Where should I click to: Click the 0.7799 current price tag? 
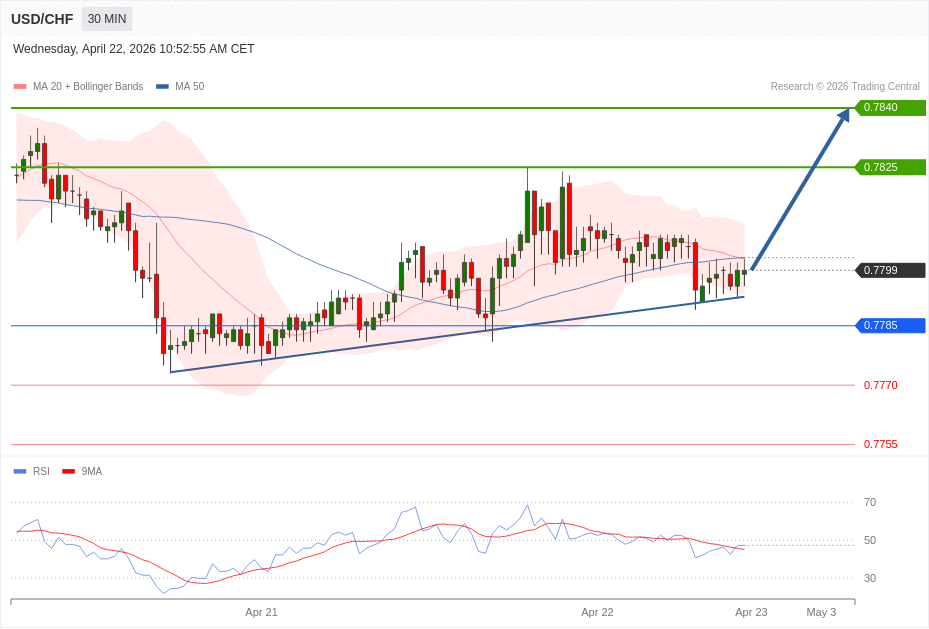click(889, 270)
